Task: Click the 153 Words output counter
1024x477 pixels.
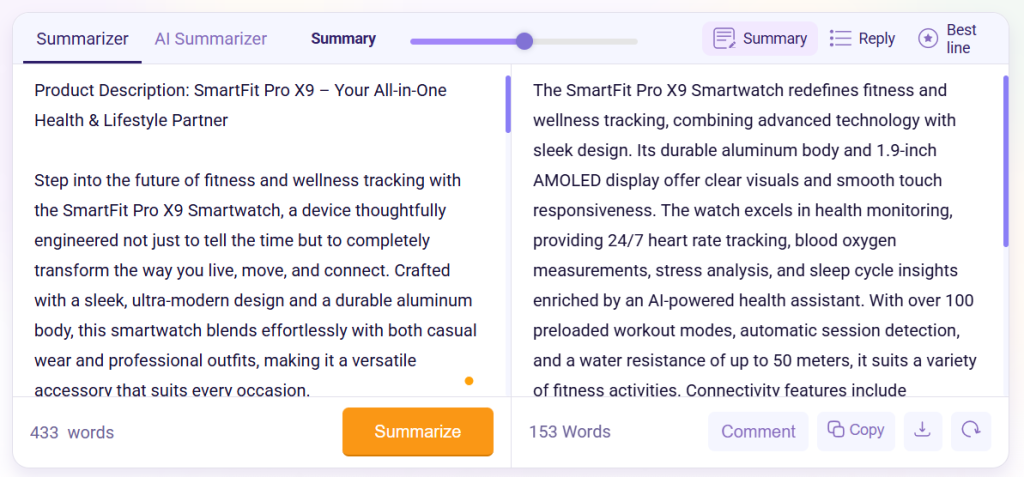Action: [x=570, y=432]
